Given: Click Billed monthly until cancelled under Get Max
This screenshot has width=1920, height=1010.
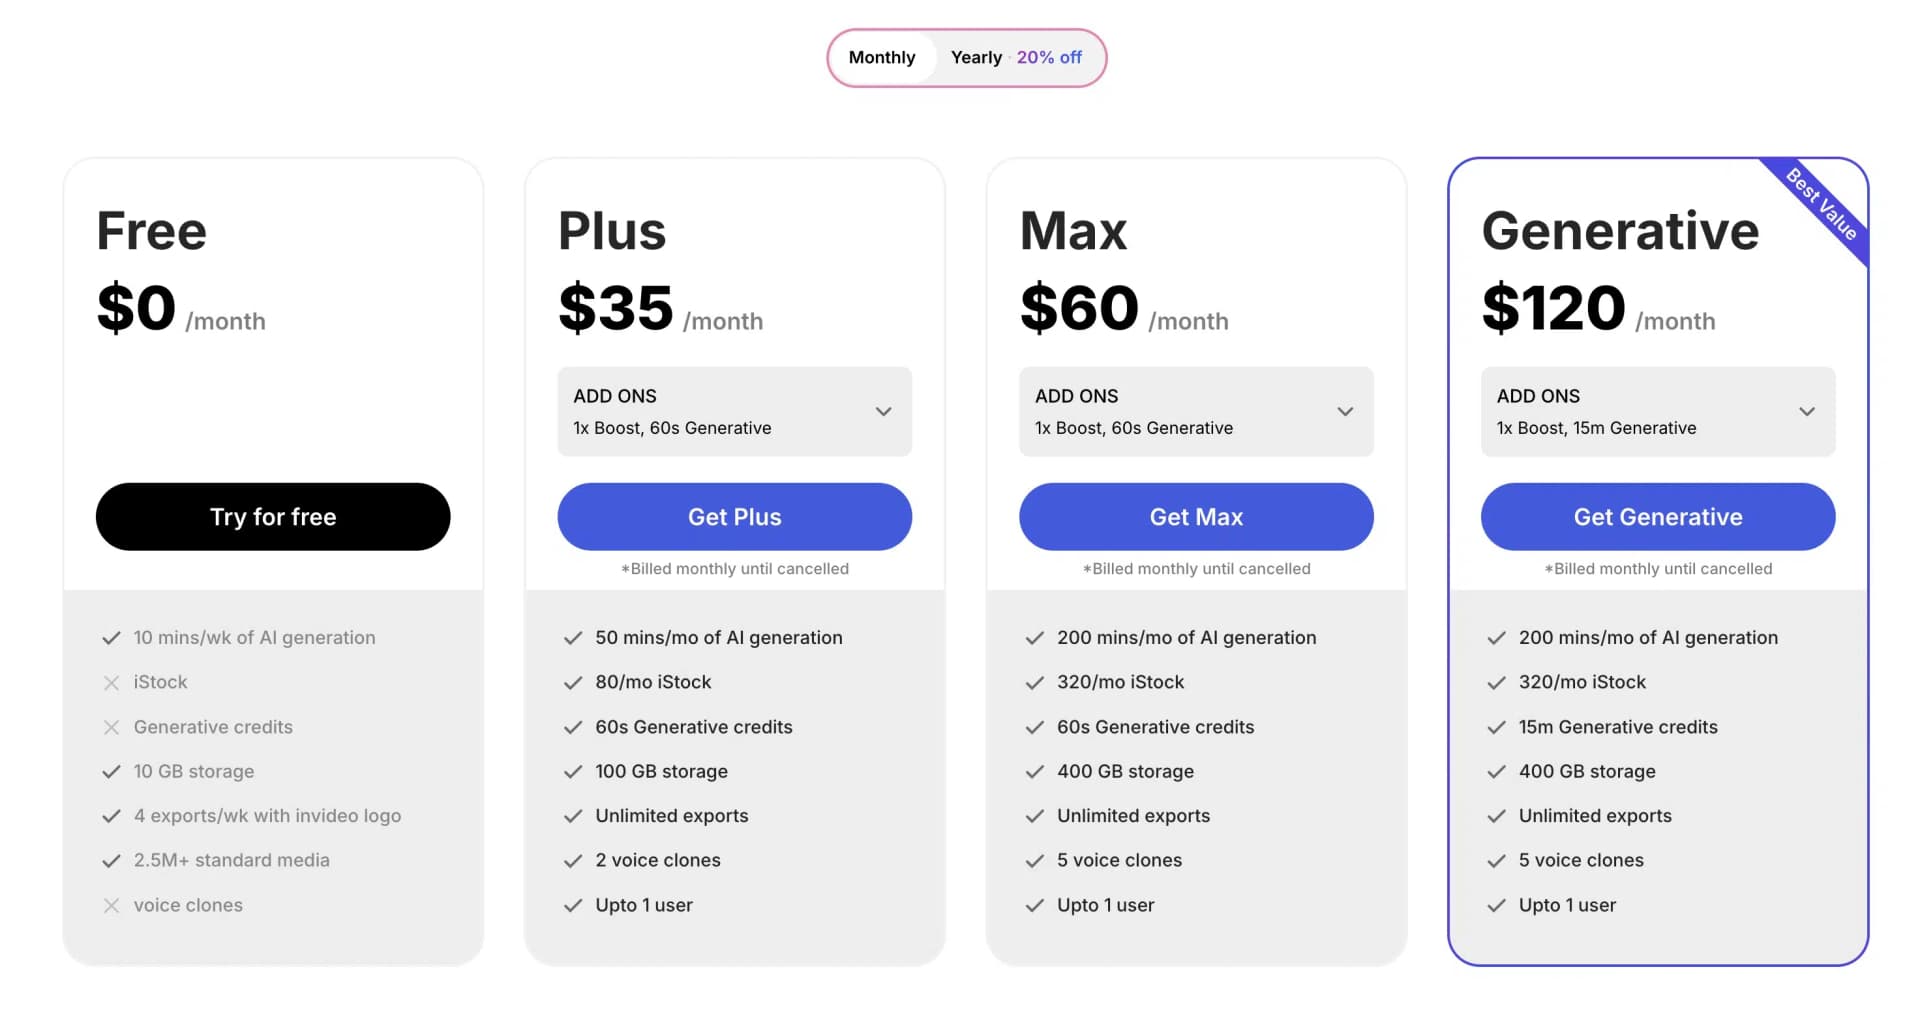Looking at the screenshot, I should point(1196,568).
